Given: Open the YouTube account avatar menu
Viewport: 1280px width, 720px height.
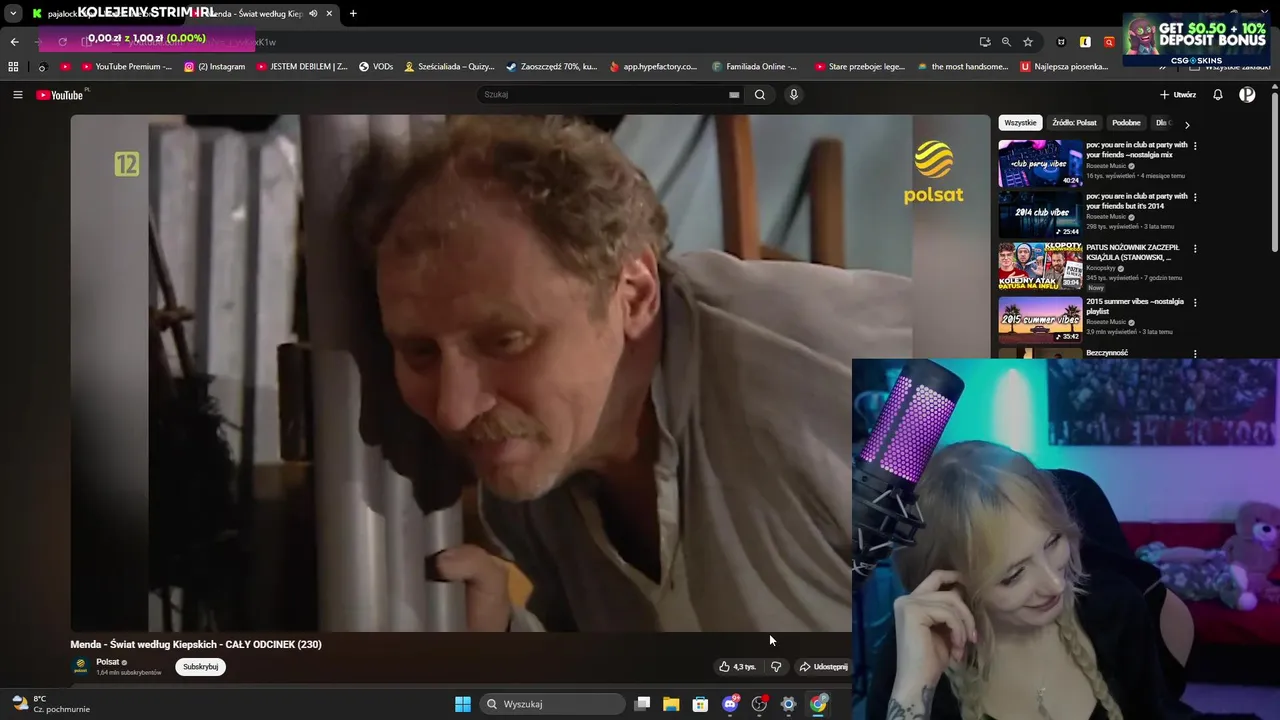Looking at the screenshot, I should pyautogui.click(x=1247, y=95).
